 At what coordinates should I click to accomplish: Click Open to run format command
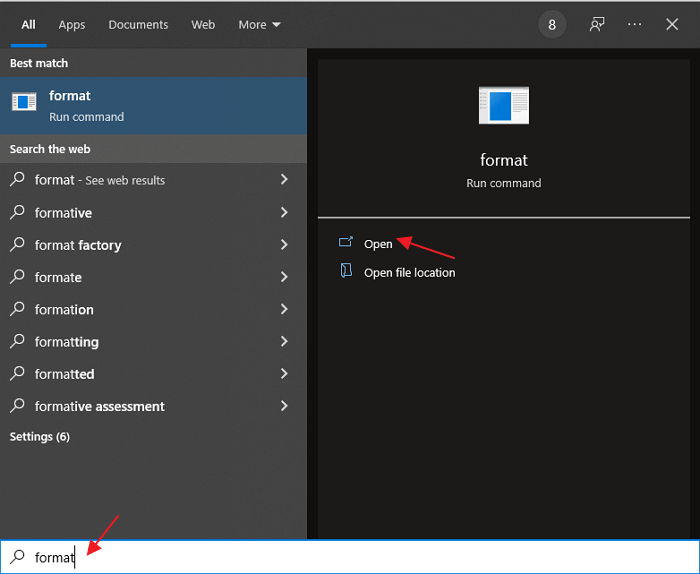(378, 244)
